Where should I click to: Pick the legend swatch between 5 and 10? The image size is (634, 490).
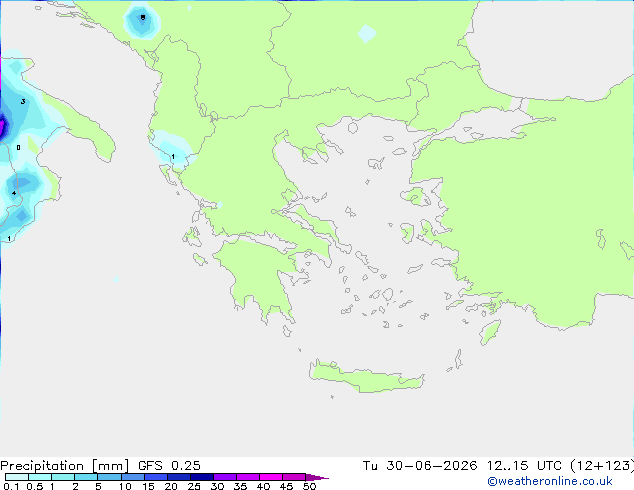click(x=109, y=477)
